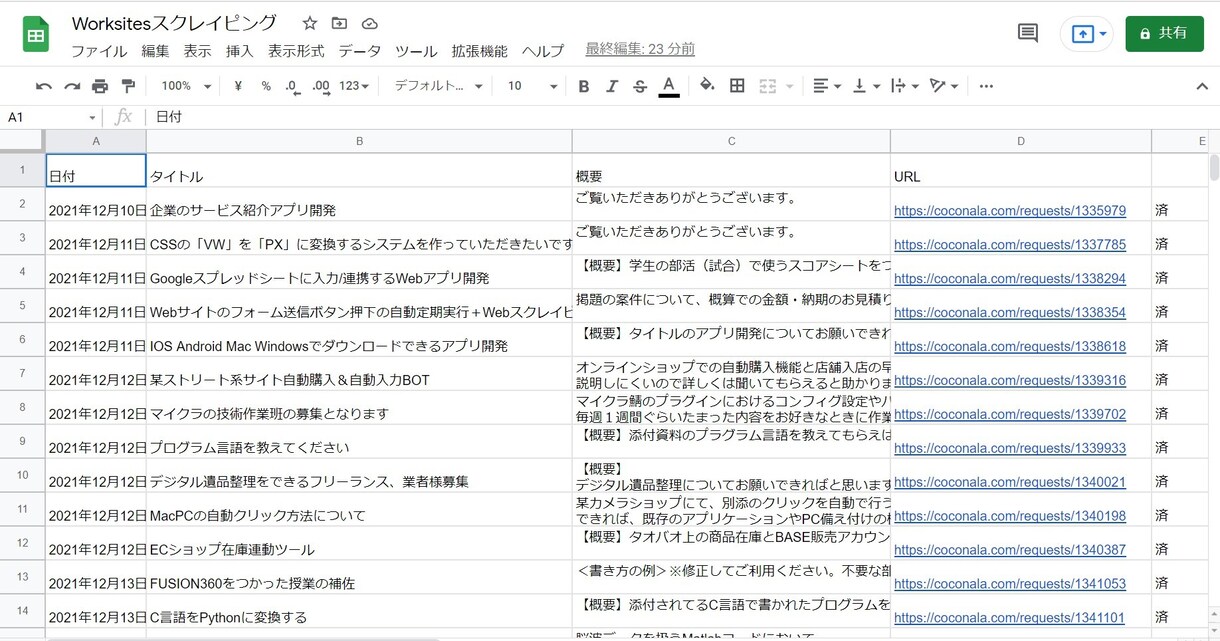
Task: Open link coconala.com/requests/1339316
Action: coord(1010,381)
